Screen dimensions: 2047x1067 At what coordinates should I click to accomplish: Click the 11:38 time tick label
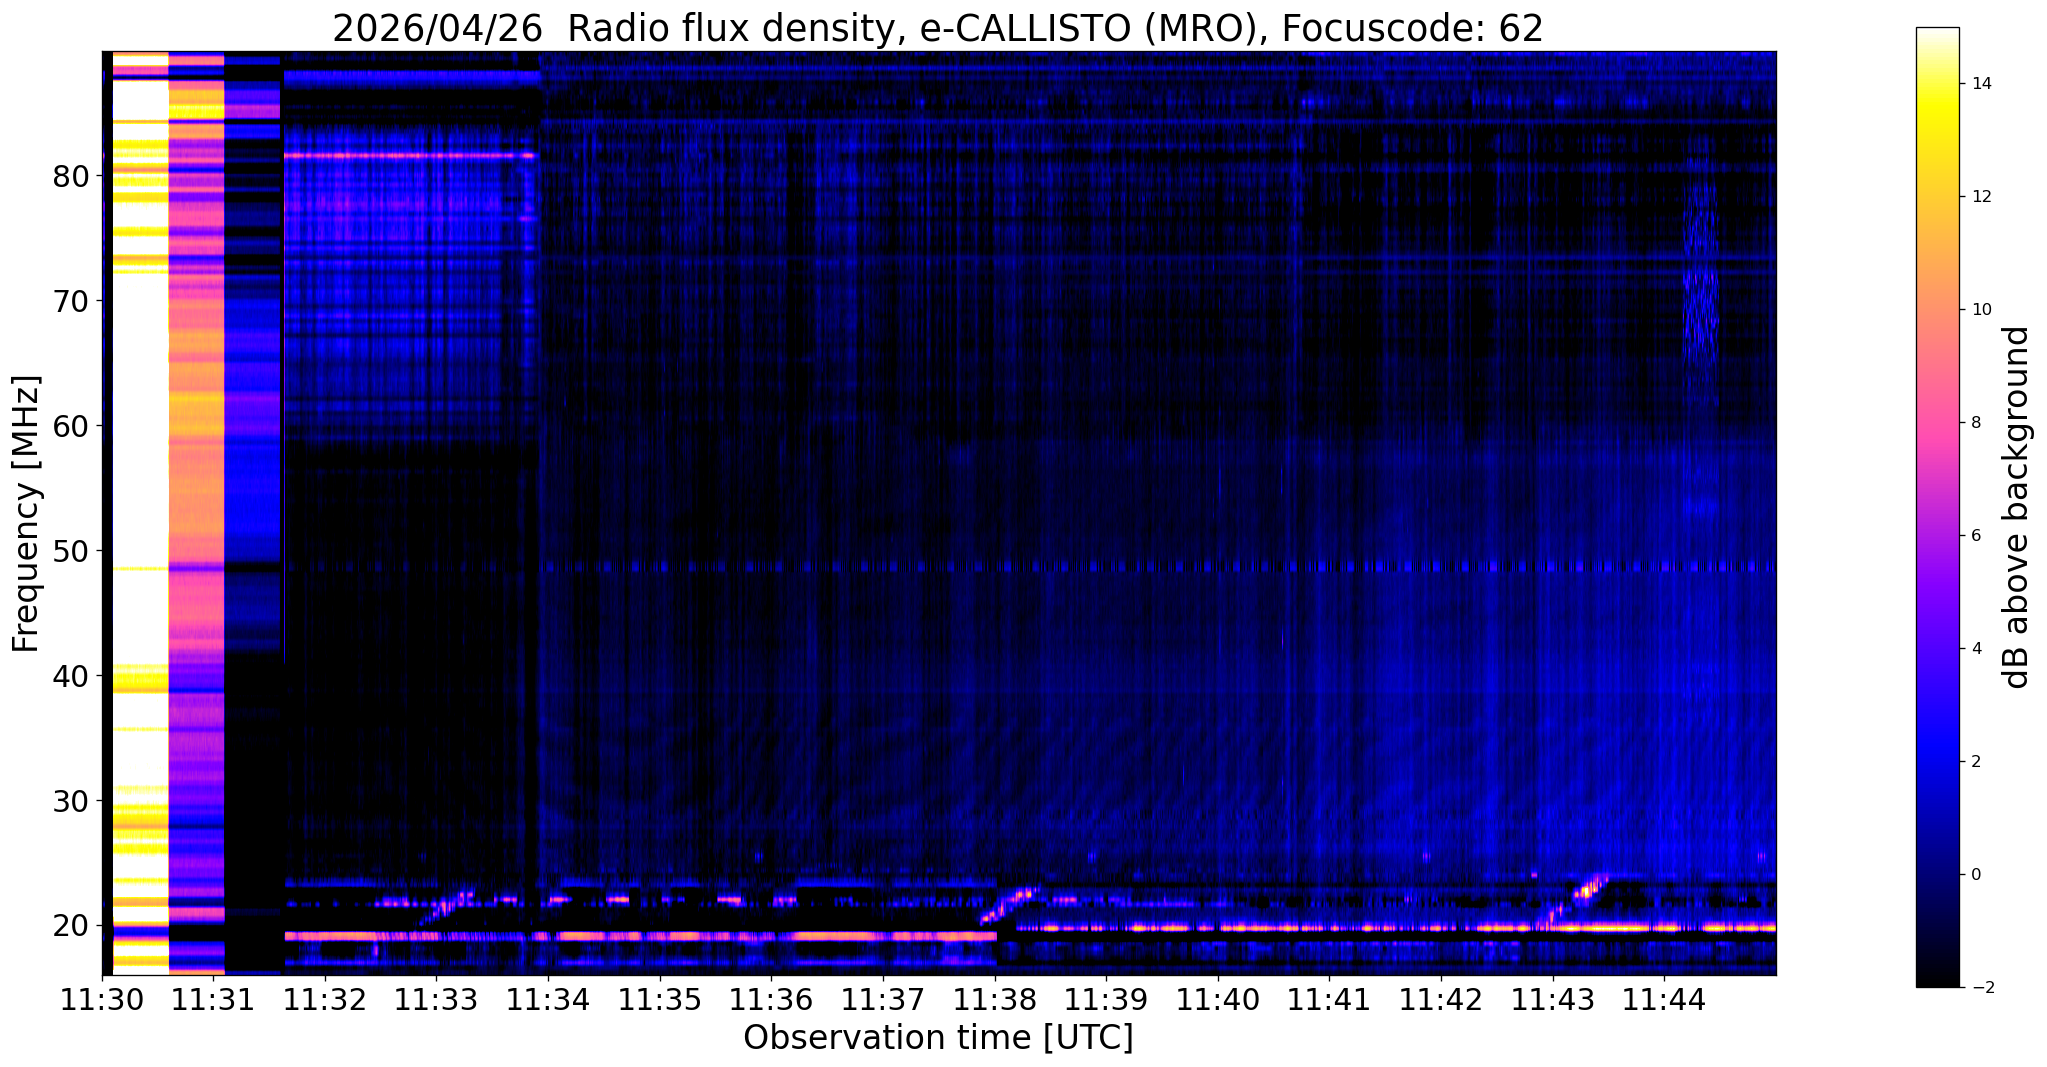995,999
